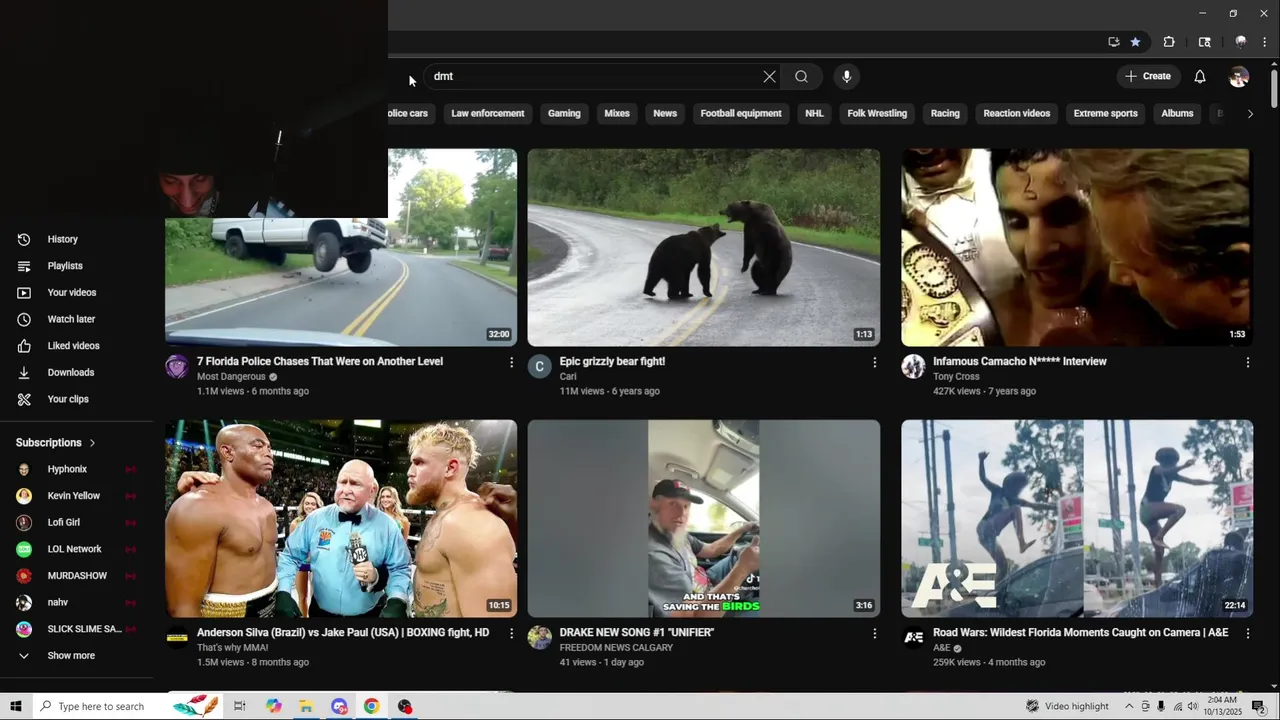Open Chrome's three-dot menu
Image resolution: width=1280 pixels, height=720 pixels.
tap(1264, 42)
